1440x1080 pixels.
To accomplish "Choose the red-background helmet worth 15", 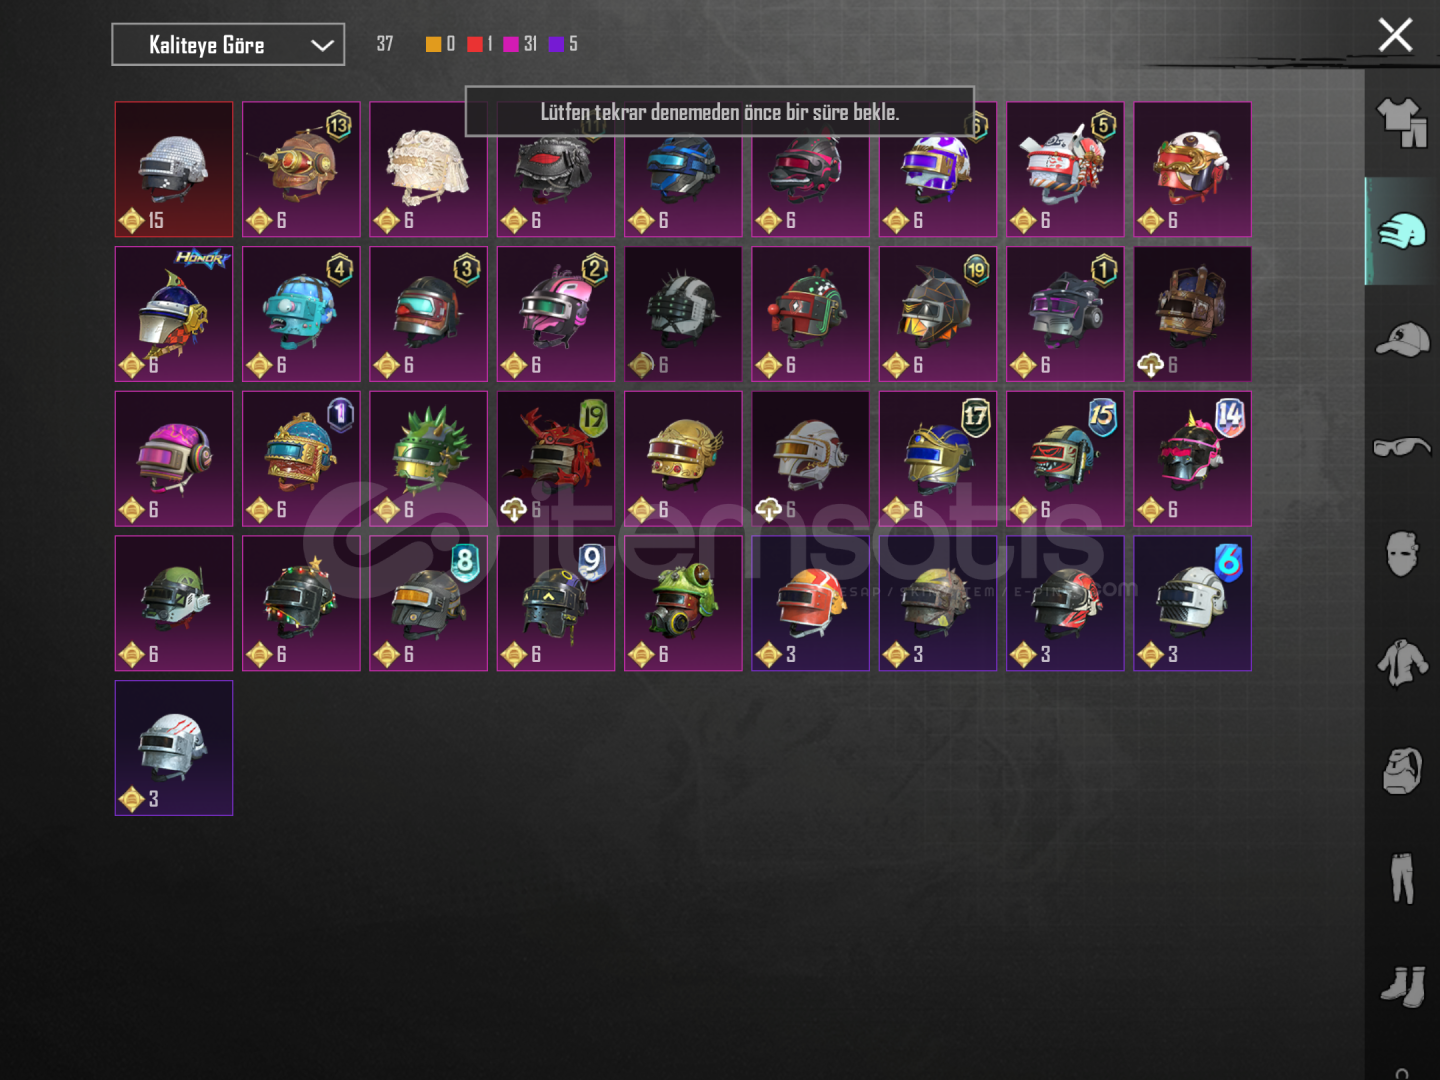I will click(x=174, y=169).
